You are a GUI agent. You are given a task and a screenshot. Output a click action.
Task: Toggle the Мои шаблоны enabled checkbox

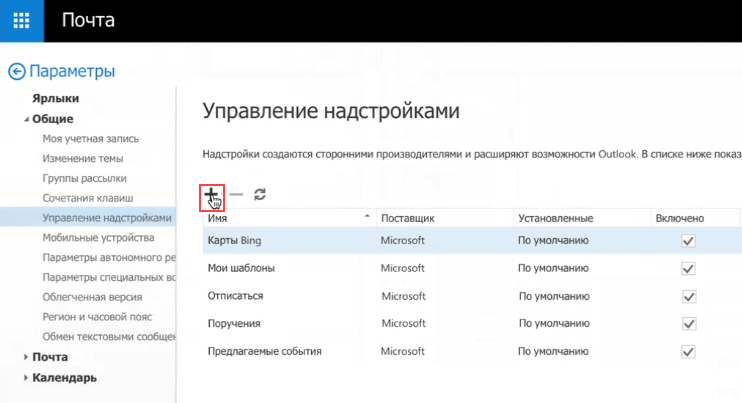tap(687, 269)
